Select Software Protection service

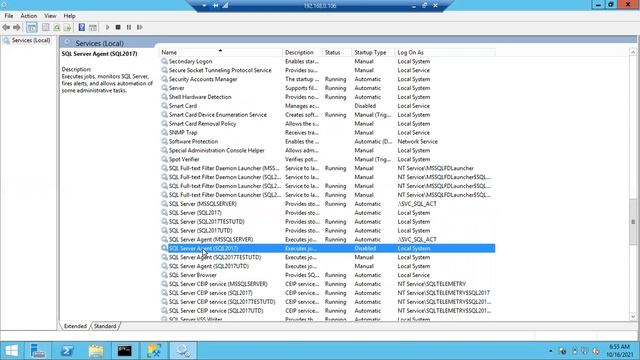[193, 142]
